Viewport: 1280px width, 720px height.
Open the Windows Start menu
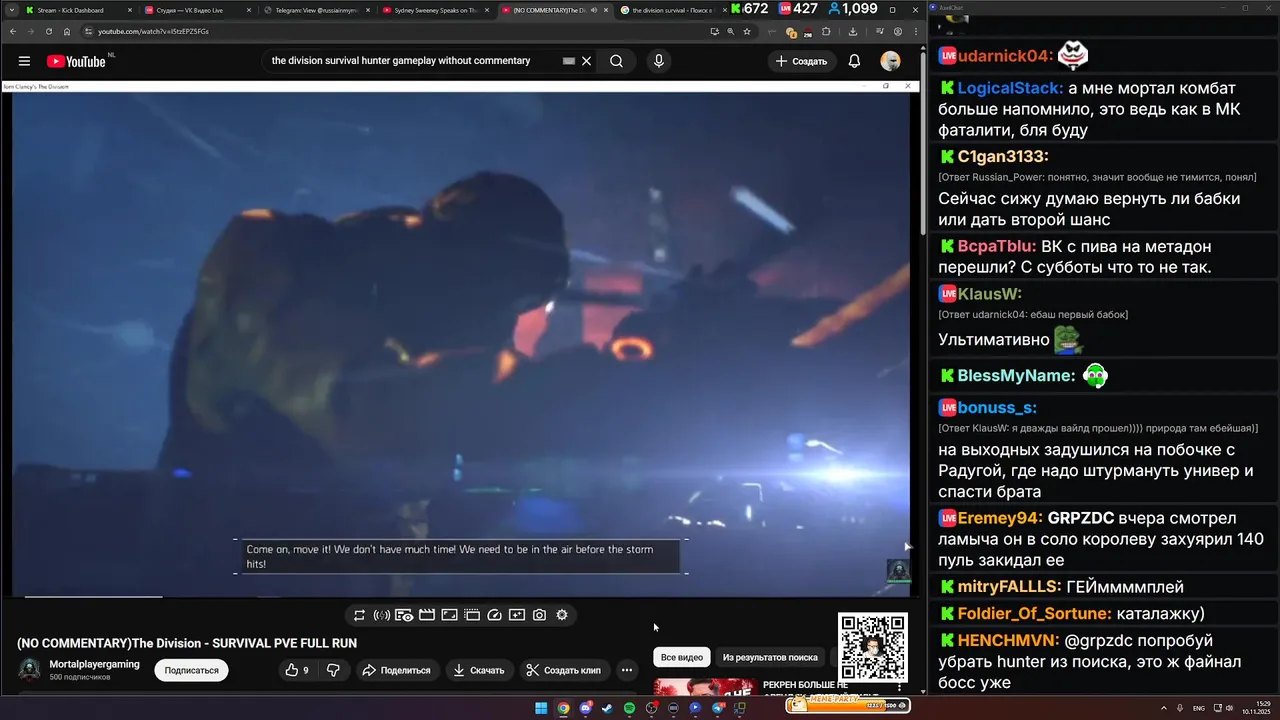tap(541, 708)
